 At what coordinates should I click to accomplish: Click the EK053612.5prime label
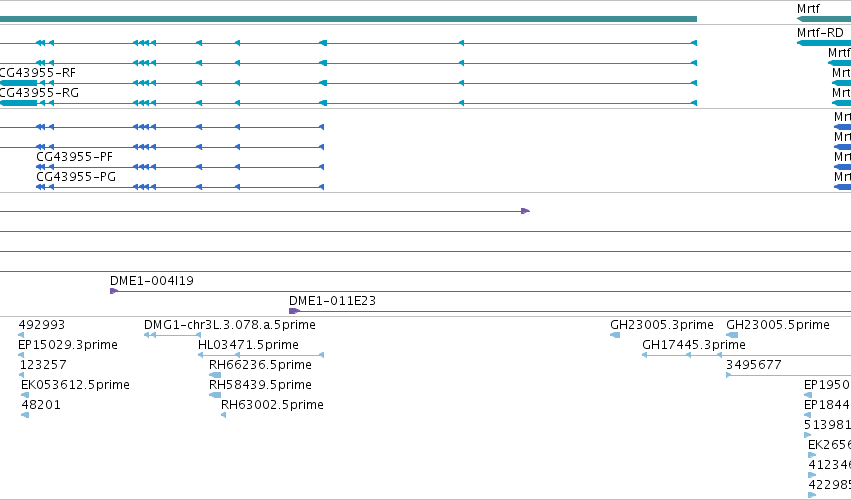(x=75, y=385)
